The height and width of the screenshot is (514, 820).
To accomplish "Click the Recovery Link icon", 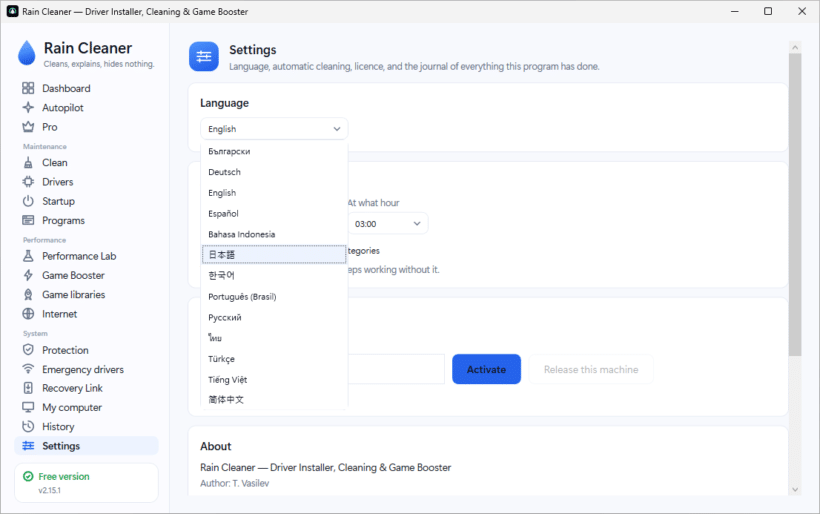I will click(x=28, y=388).
